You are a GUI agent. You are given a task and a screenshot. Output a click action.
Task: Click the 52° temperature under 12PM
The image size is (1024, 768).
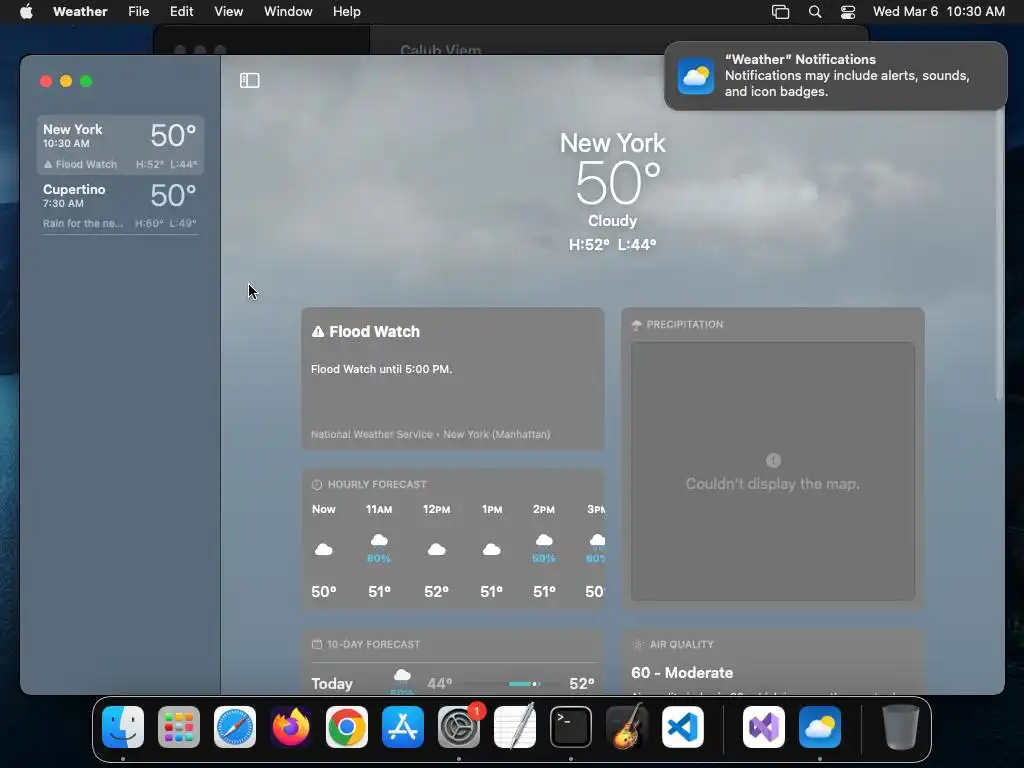point(436,592)
